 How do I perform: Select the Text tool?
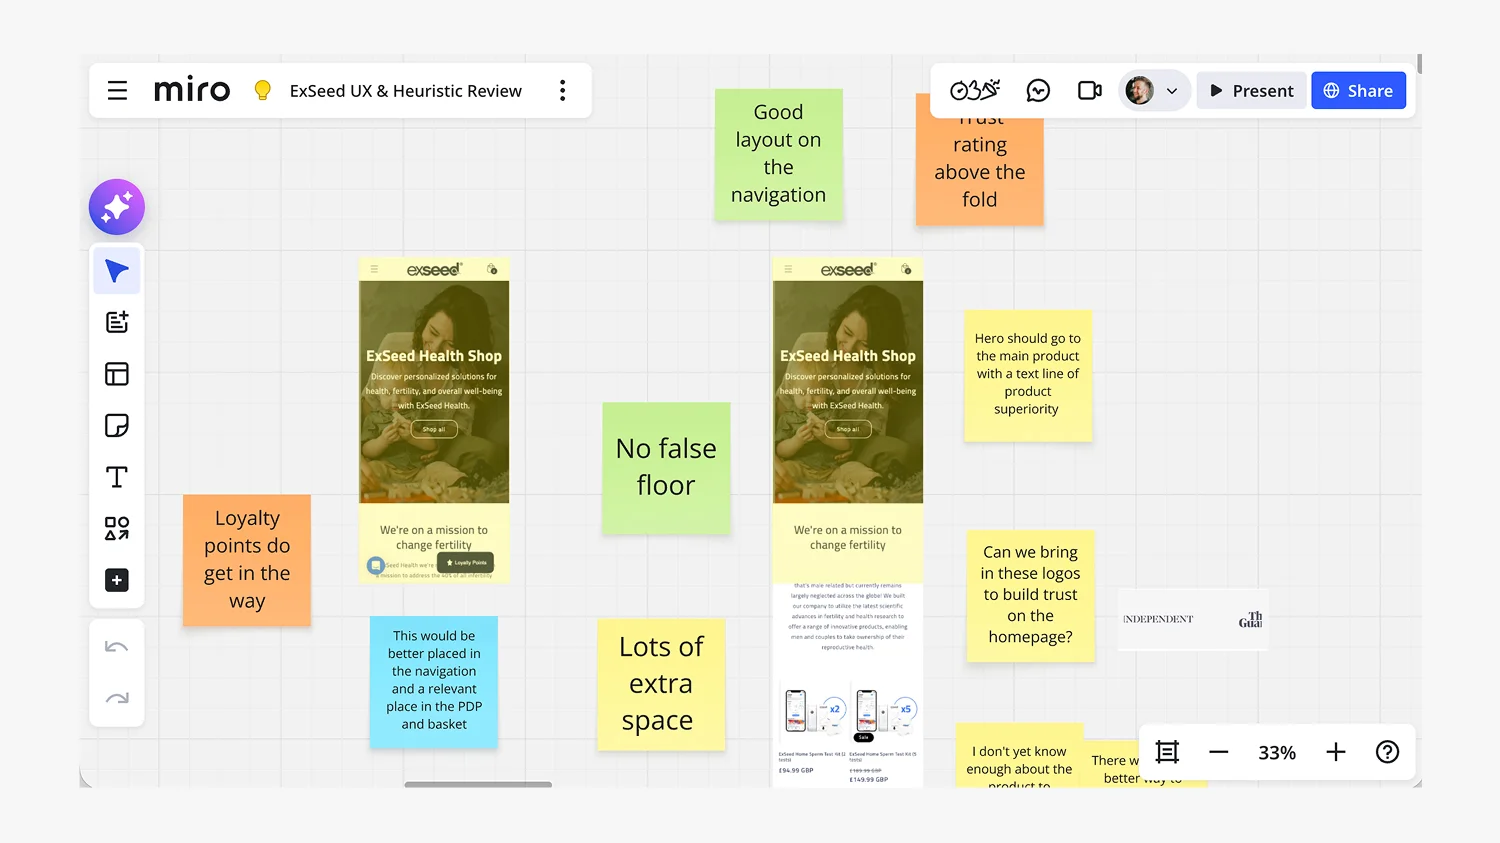point(117,477)
